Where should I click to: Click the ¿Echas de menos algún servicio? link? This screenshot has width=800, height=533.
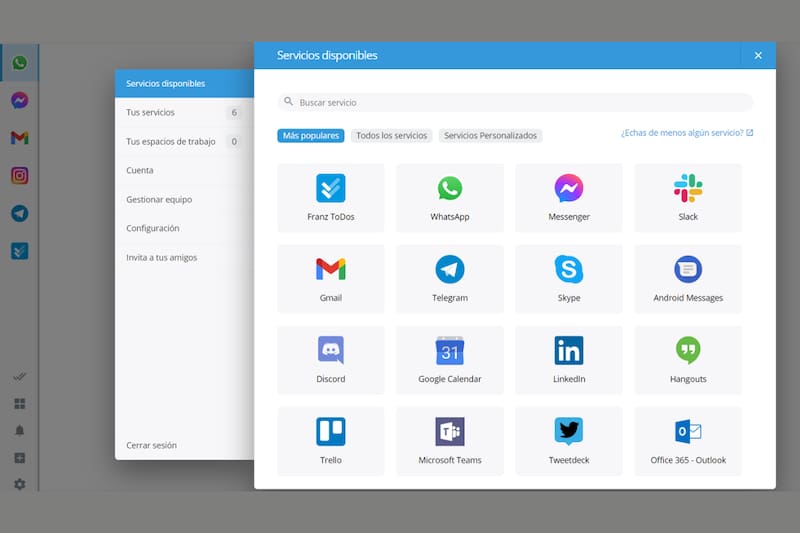point(686,132)
